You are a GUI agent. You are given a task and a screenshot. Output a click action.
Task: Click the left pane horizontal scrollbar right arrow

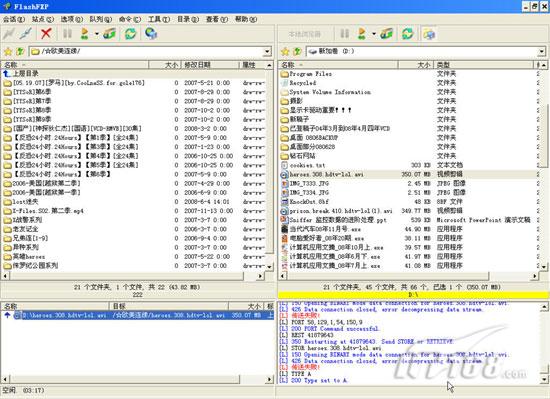pyautogui.click(x=260, y=276)
